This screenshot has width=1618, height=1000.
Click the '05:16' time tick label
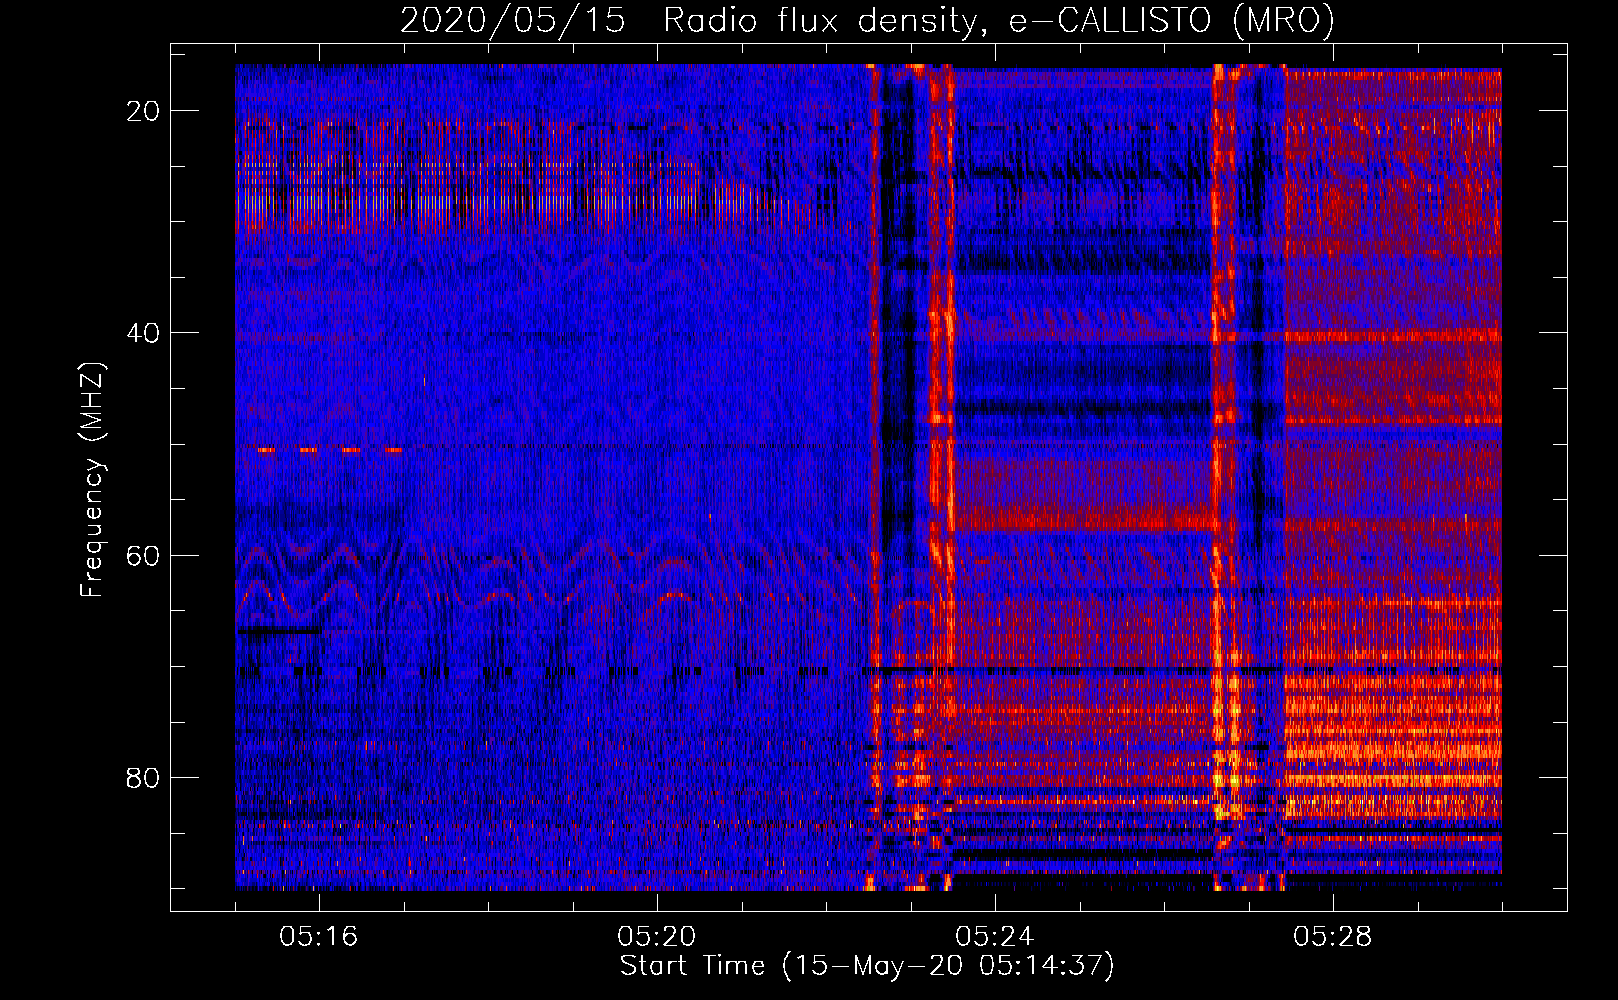tap(319, 937)
